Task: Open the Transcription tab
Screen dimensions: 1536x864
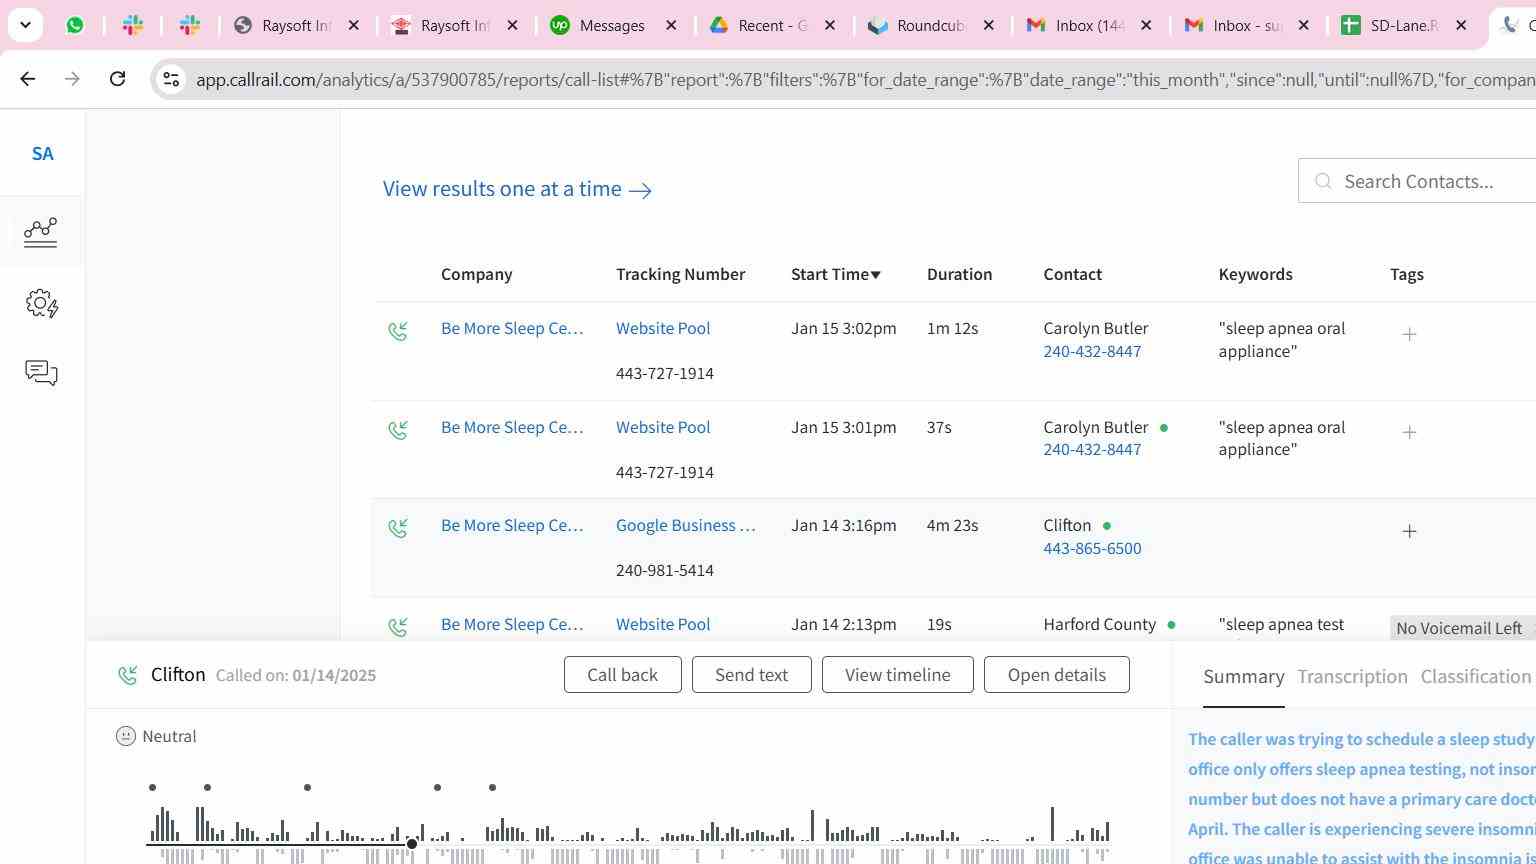Action: point(1352,677)
